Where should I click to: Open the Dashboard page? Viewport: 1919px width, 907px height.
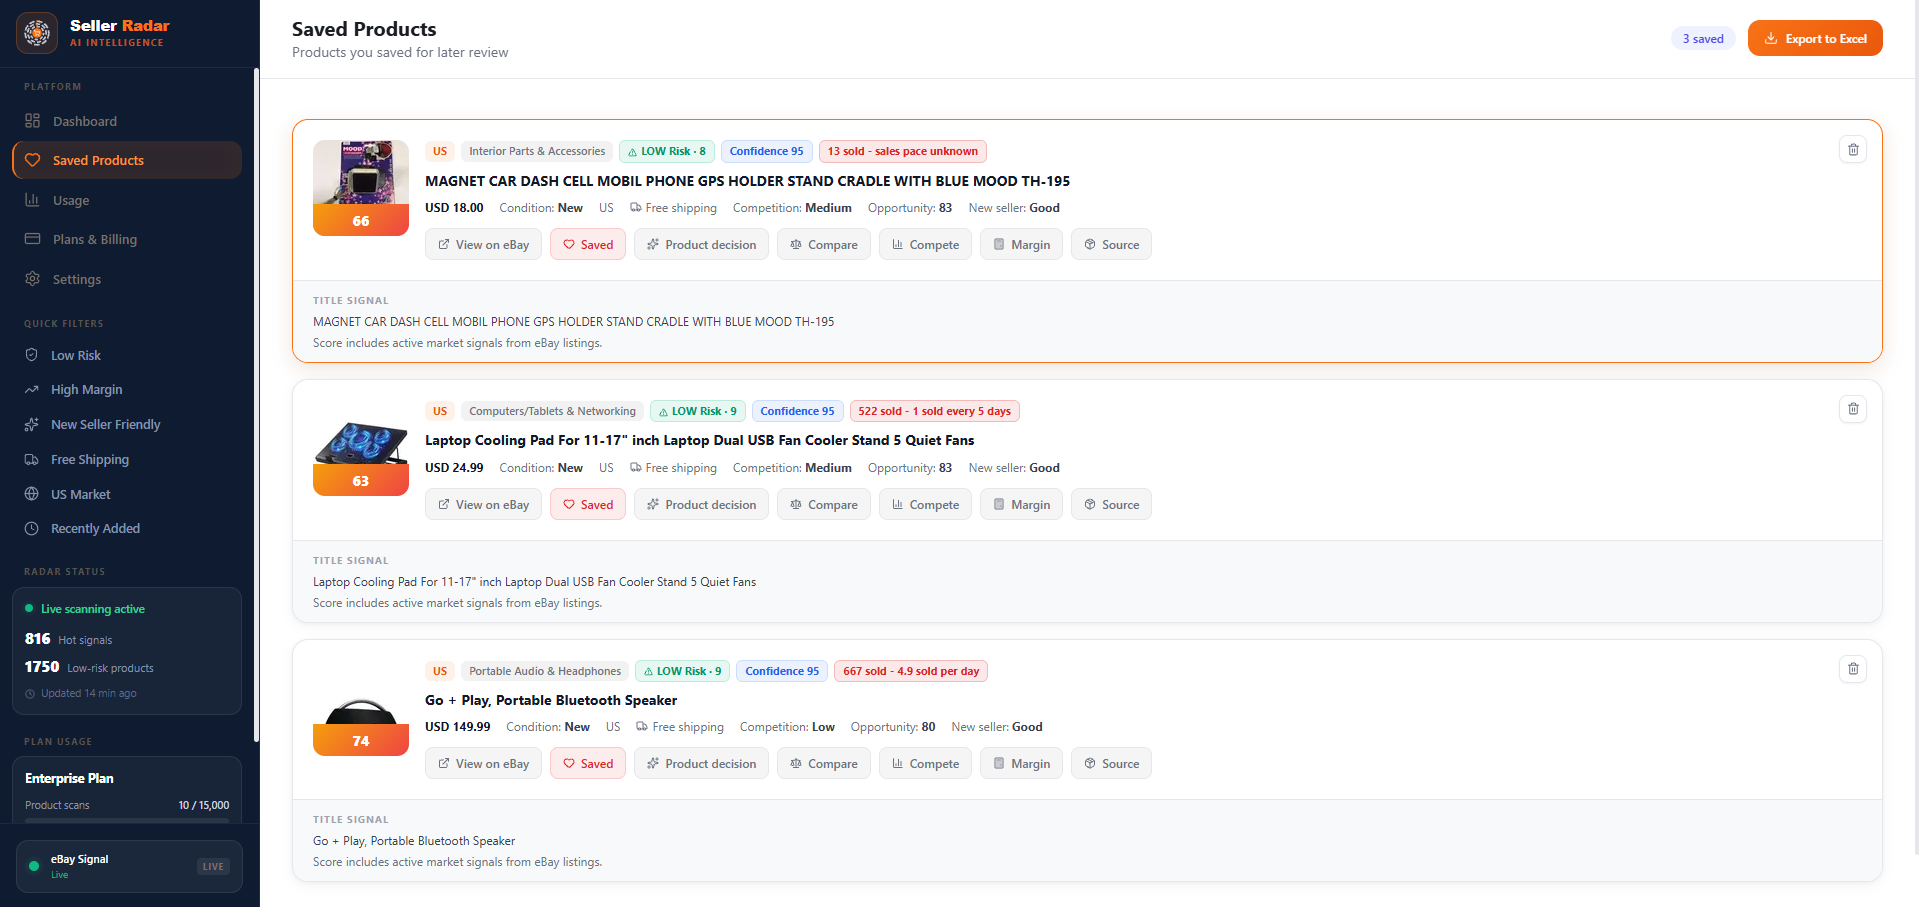pyautogui.click(x=127, y=121)
